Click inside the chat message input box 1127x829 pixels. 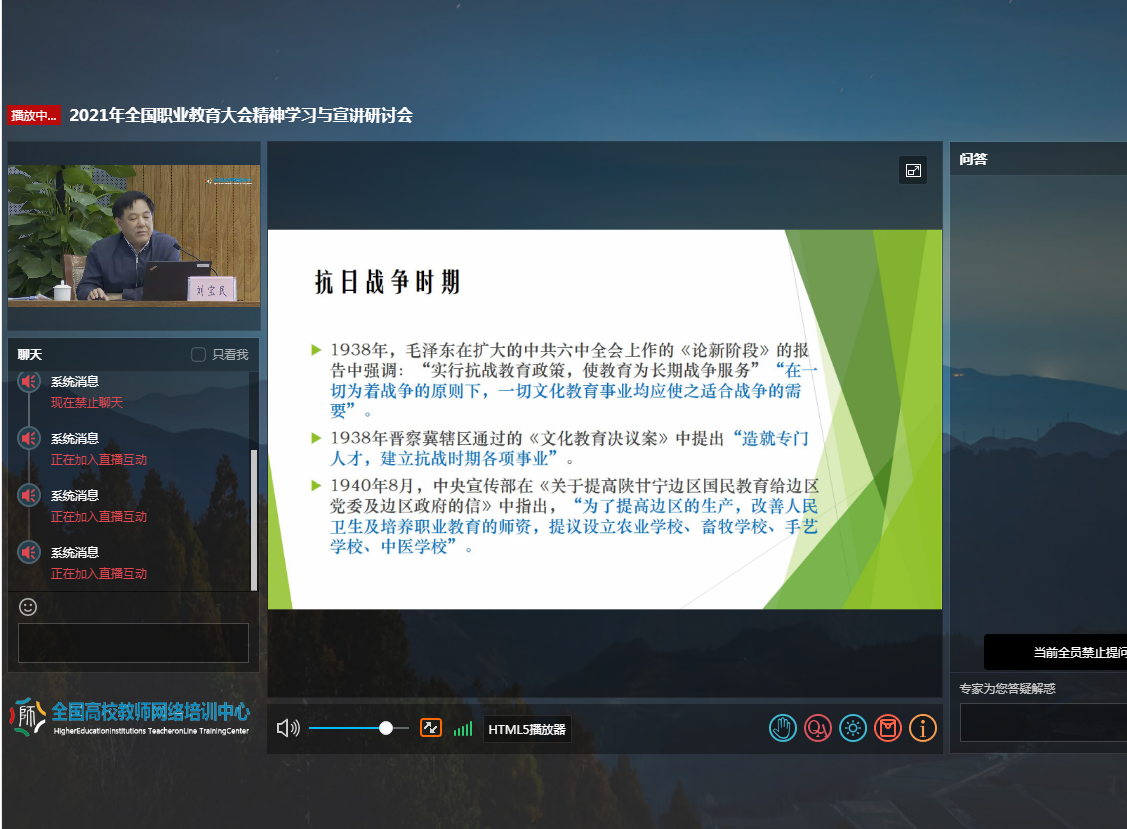(133, 643)
